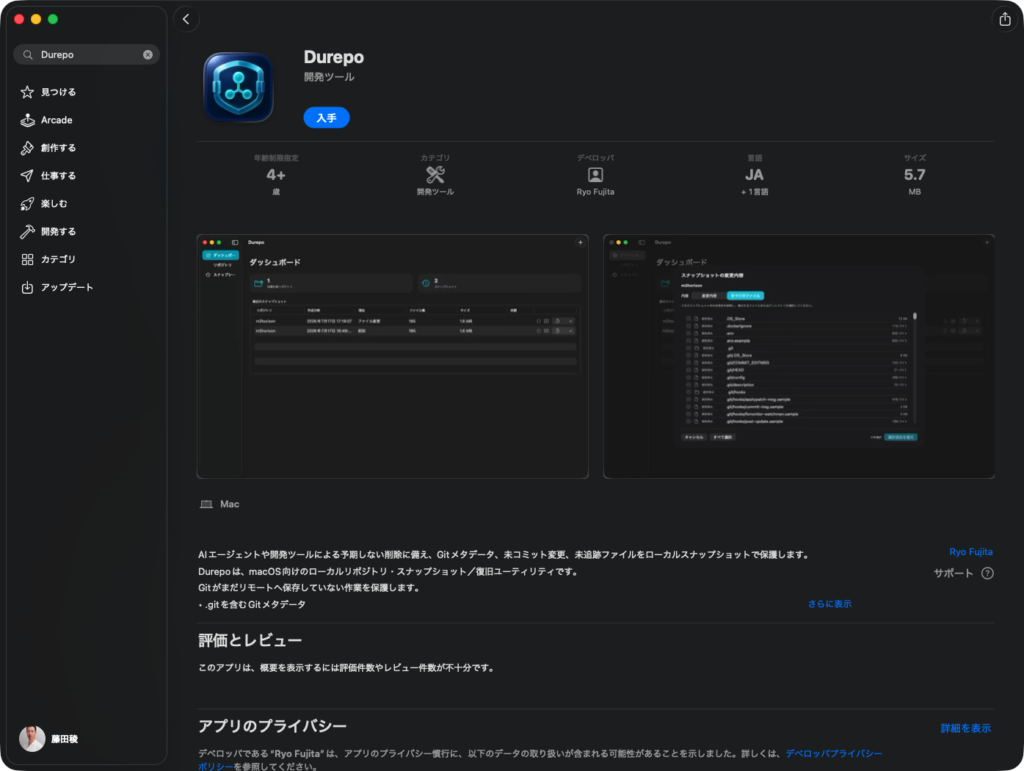Clear the Durepo search text
1024x771 pixels.
148,55
